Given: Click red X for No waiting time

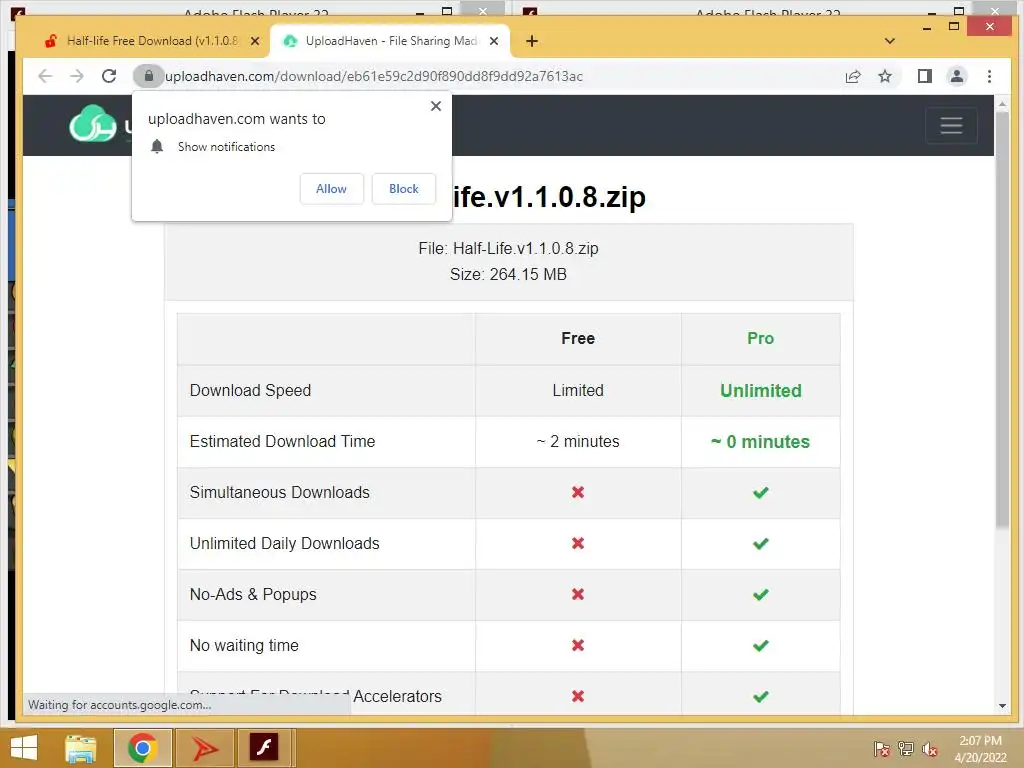Looking at the screenshot, I should coord(578,645).
